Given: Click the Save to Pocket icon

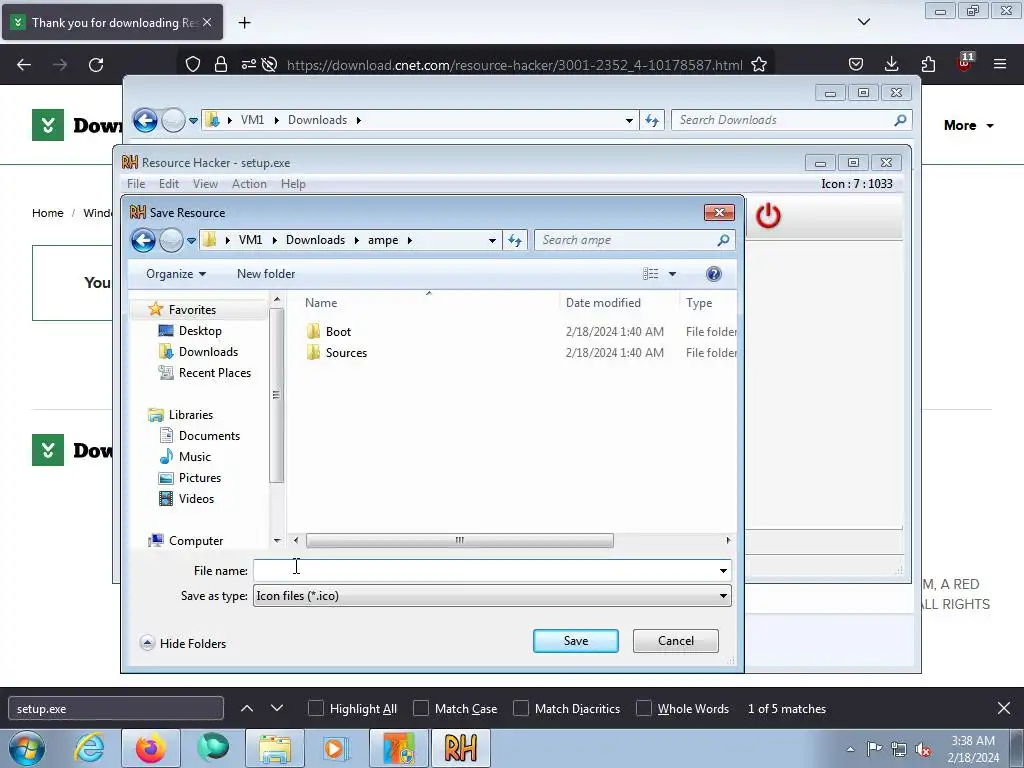Looking at the screenshot, I should 856,64.
